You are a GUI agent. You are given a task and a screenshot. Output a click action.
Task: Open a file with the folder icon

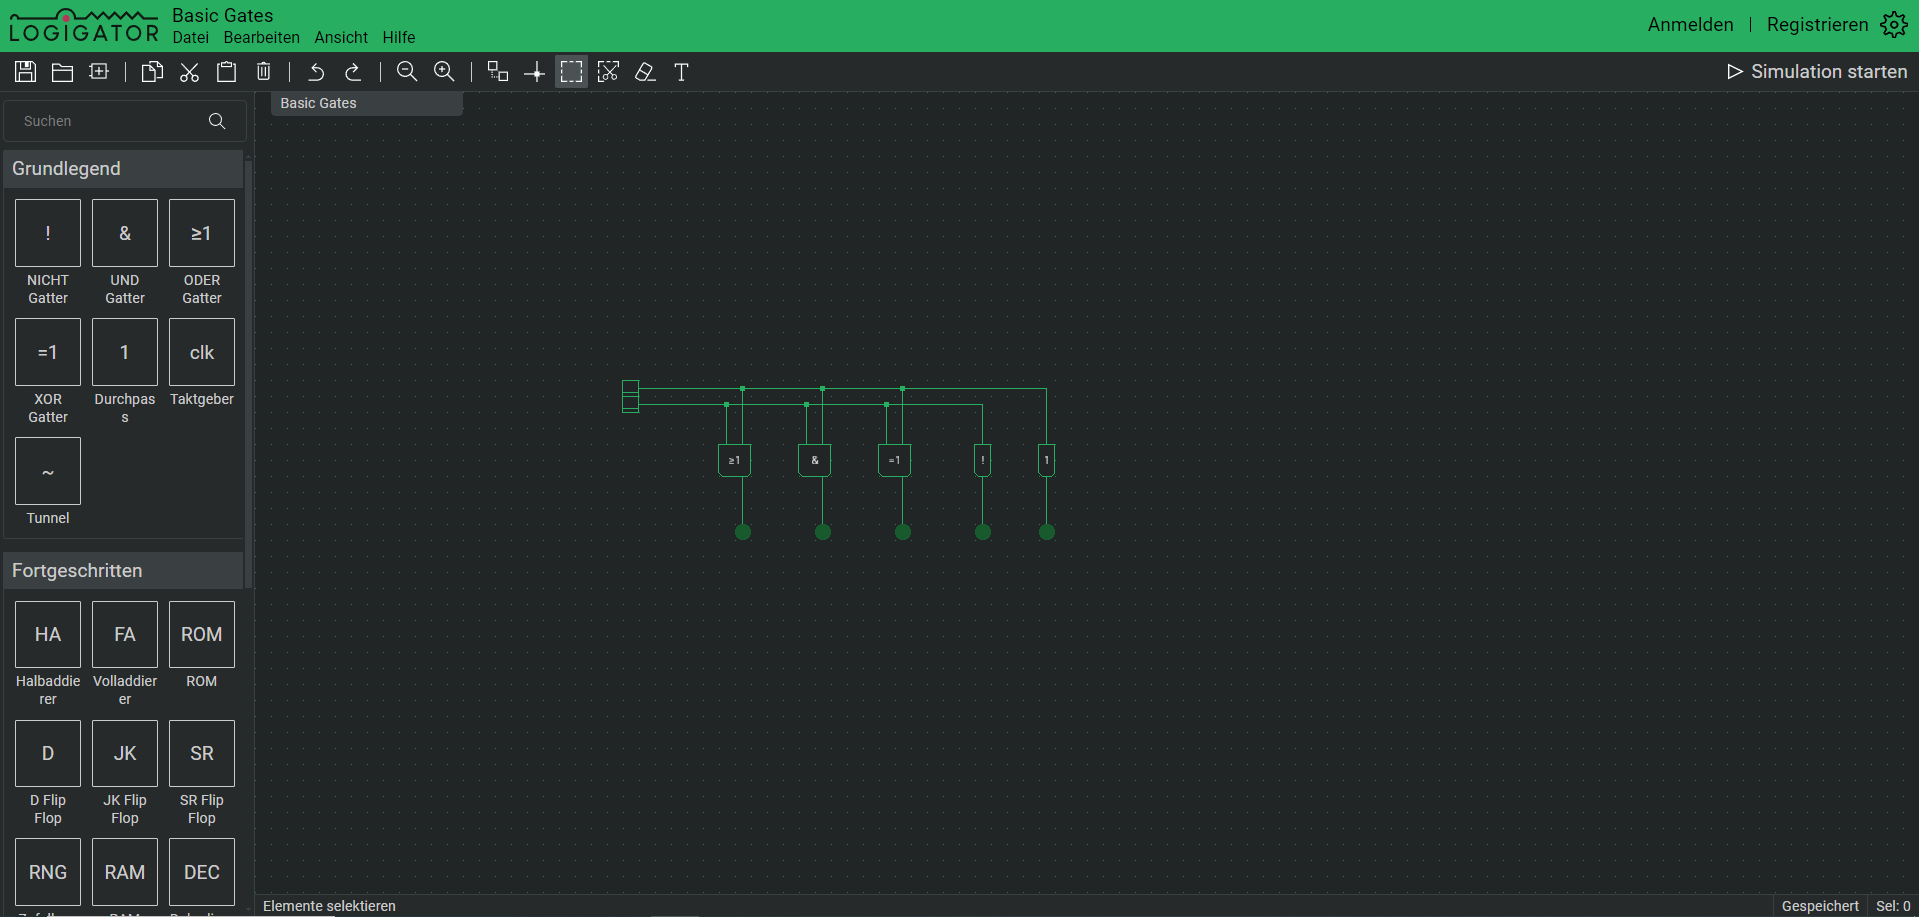point(62,71)
